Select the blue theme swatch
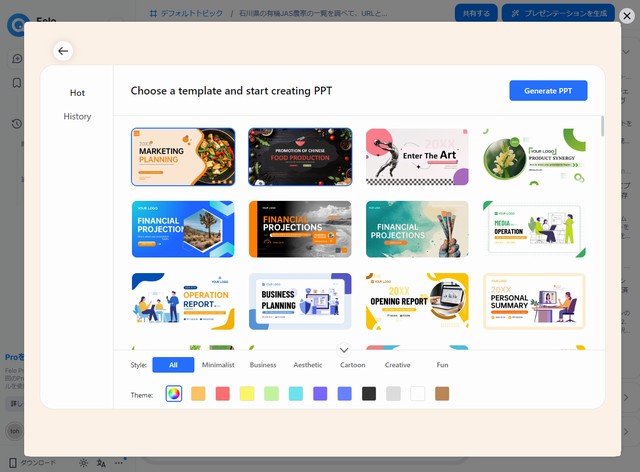The width and height of the screenshot is (640, 472). (344, 394)
